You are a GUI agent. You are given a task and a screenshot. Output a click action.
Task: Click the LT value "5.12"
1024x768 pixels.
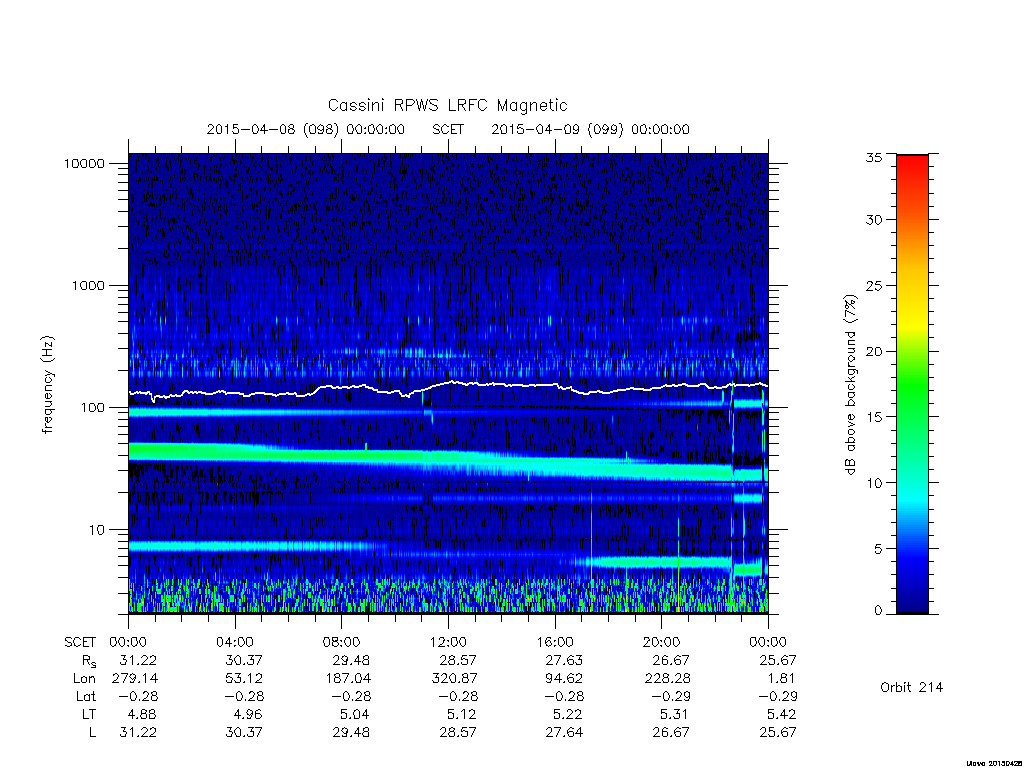point(462,714)
